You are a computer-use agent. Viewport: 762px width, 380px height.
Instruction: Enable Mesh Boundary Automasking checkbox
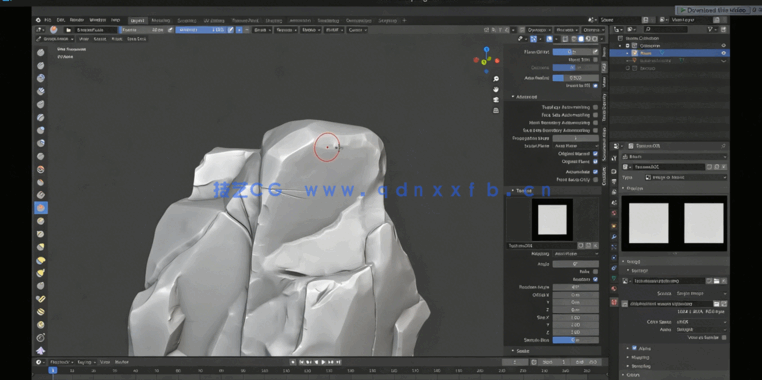pos(595,123)
